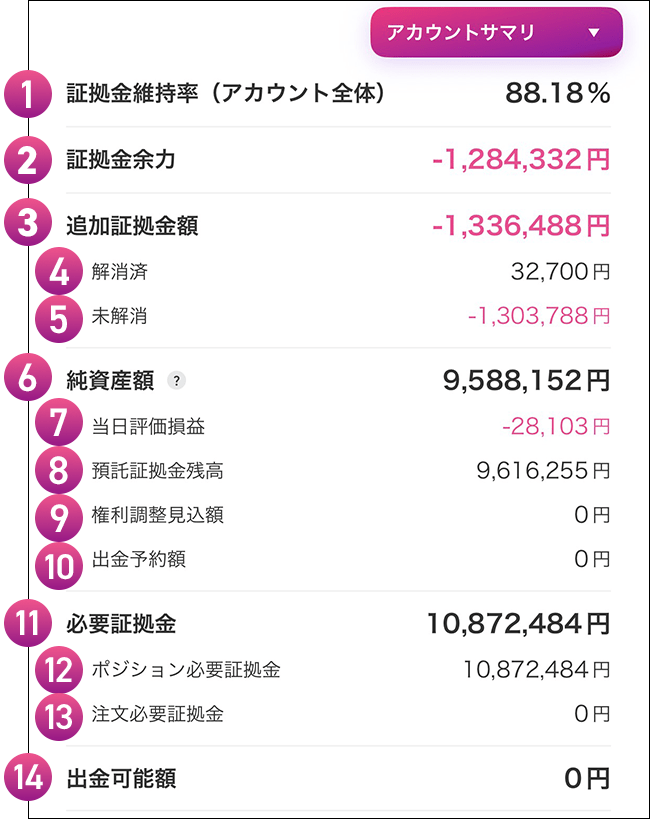Click the numbered badge 2 next to 証拠金余力
Viewport: 650px width, 819px height.
pyautogui.click(x=27, y=160)
